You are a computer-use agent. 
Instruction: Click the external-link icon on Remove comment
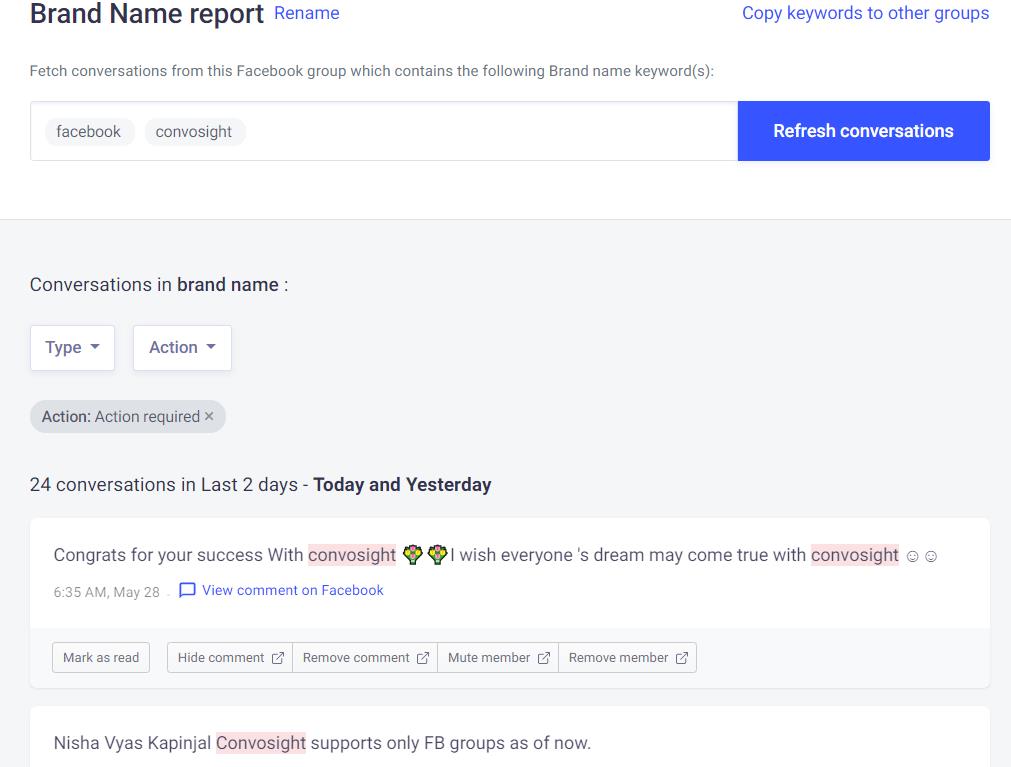pos(423,657)
